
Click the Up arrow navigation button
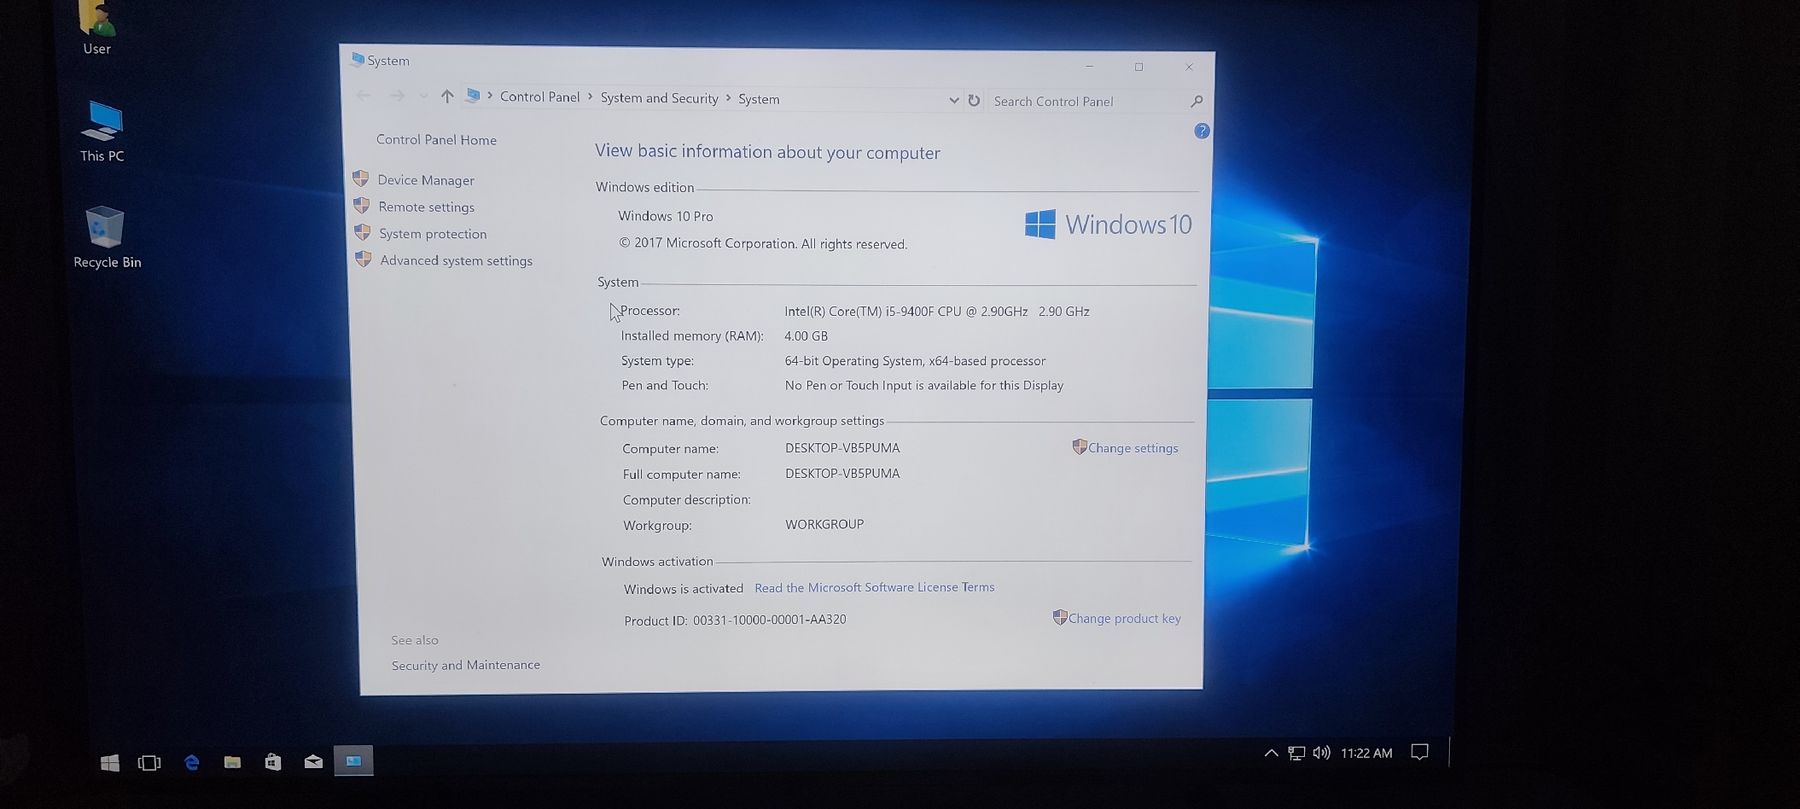point(447,96)
